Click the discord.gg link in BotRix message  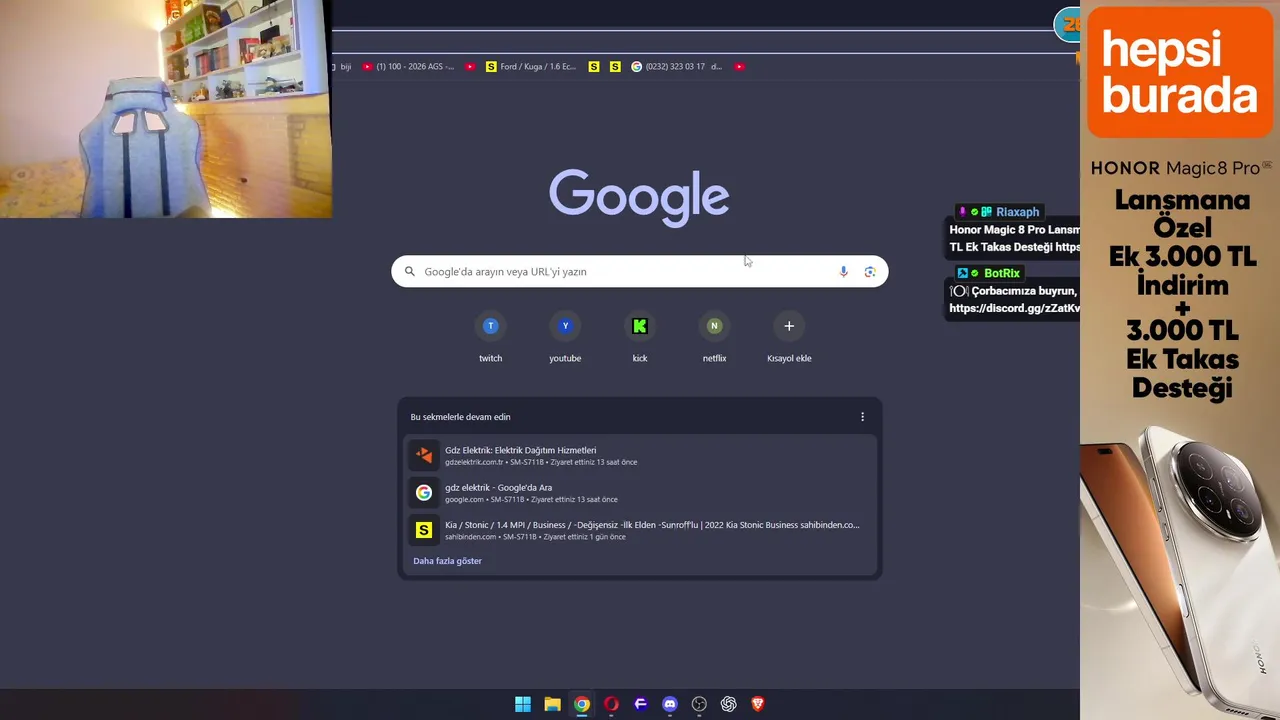[x=1014, y=308]
